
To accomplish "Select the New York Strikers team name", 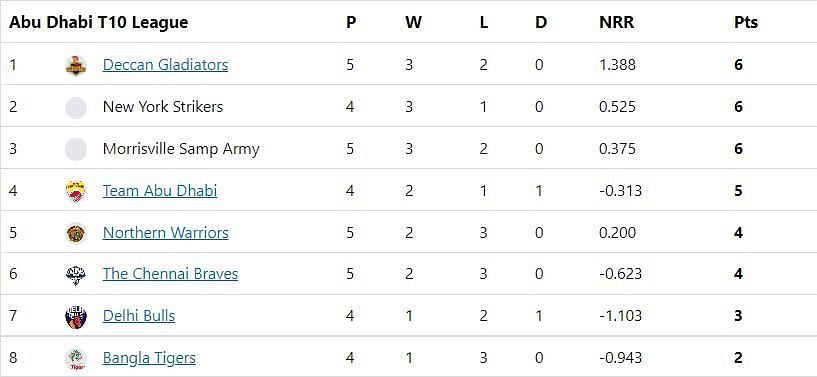I will (163, 107).
